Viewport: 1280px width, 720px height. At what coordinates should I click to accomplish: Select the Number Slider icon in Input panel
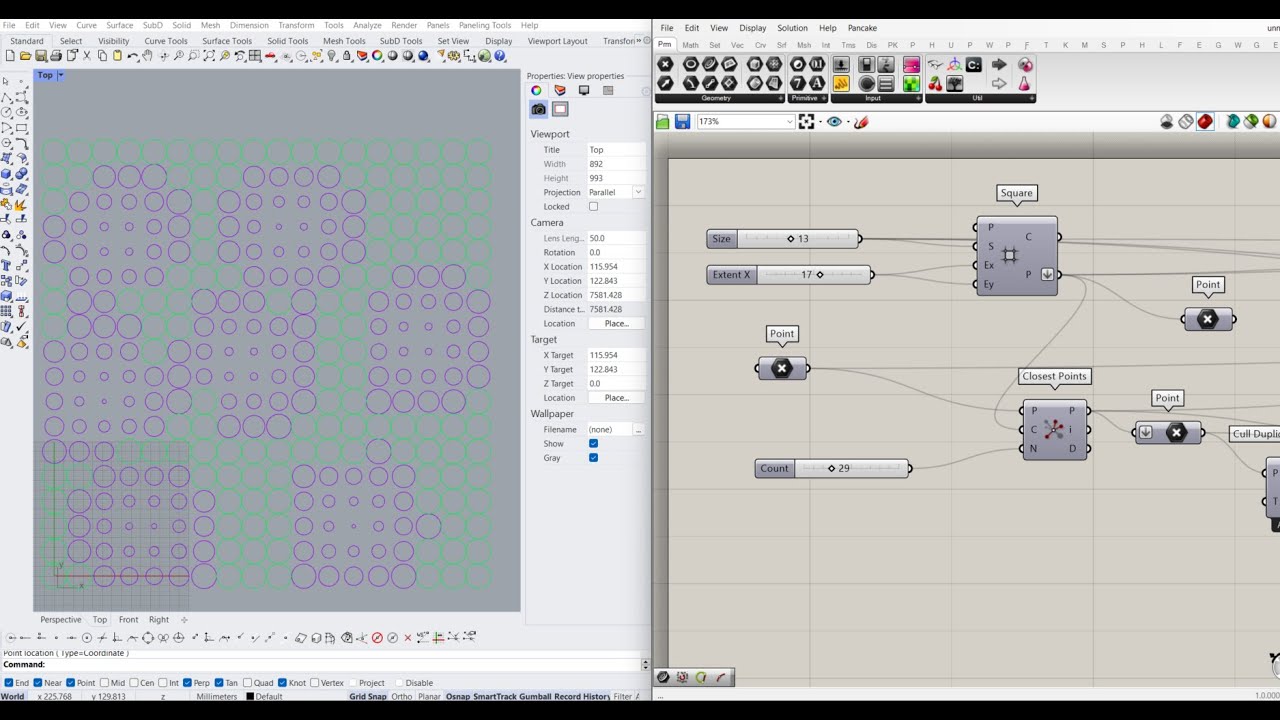click(841, 64)
